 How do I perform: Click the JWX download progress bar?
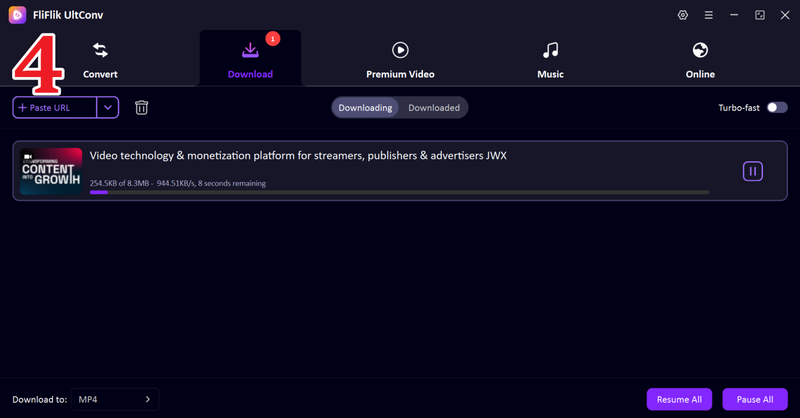coord(399,192)
